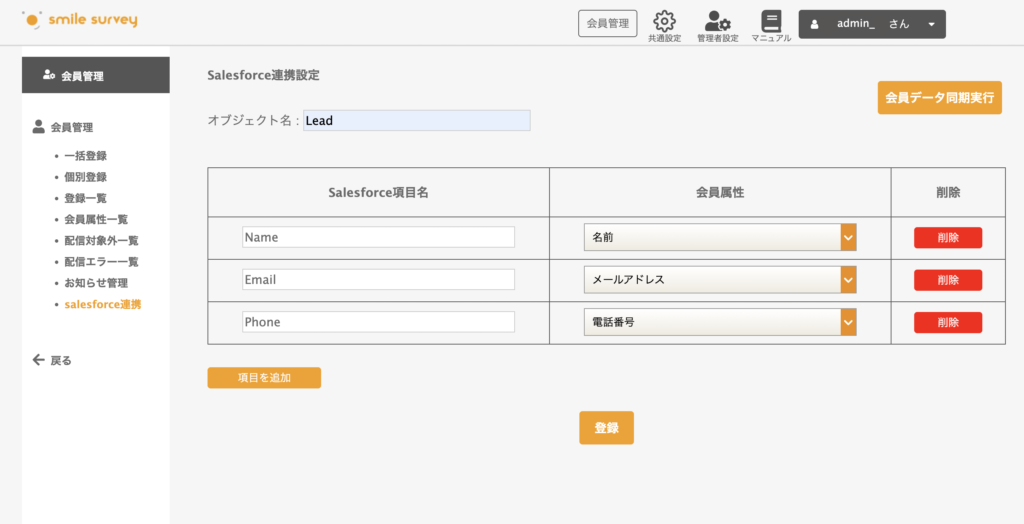Screen dimensions: 1024x524
Task: Click the orange 登録 submit button
Action: (x=606, y=427)
